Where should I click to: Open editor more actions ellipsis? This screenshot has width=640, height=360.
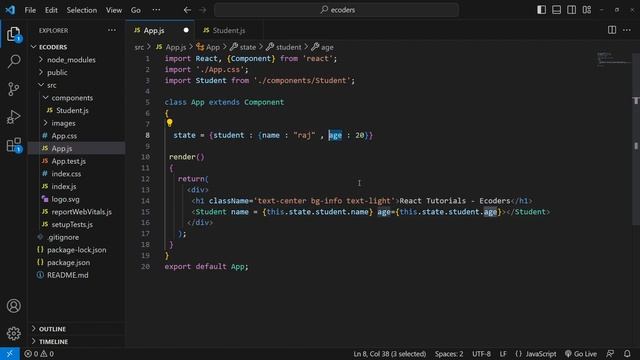click(x=627, y=30)
